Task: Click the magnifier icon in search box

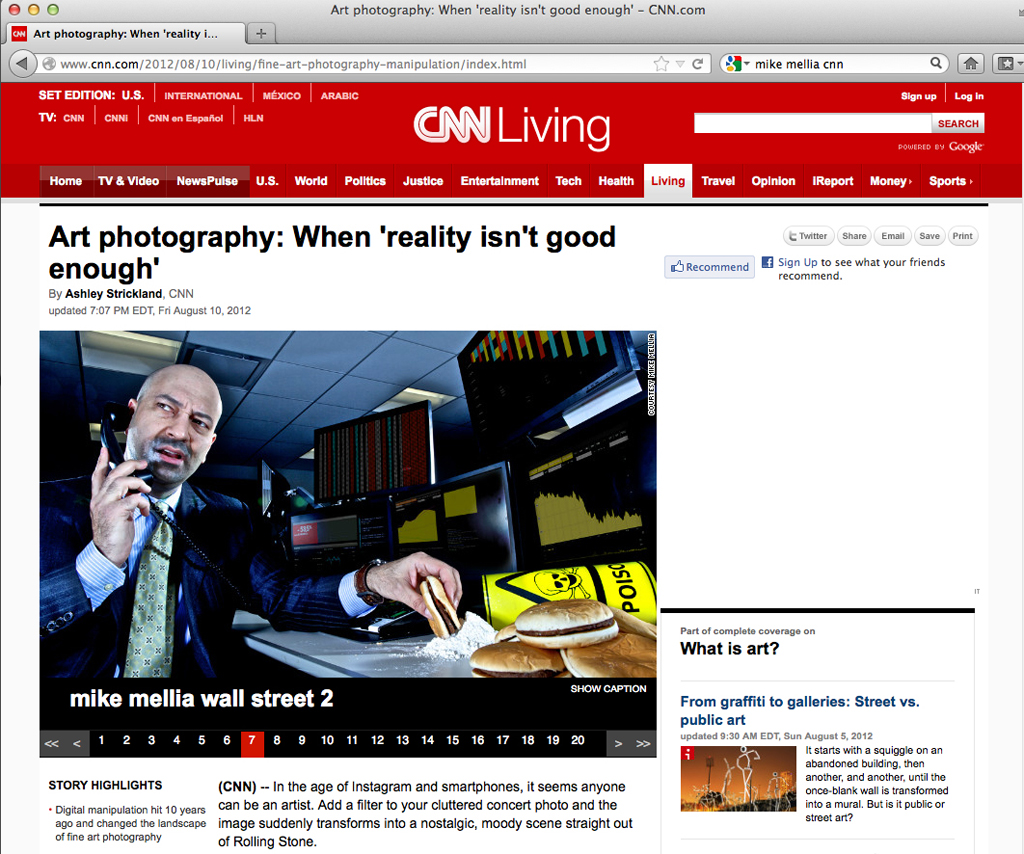Action: tap(936, 63)
